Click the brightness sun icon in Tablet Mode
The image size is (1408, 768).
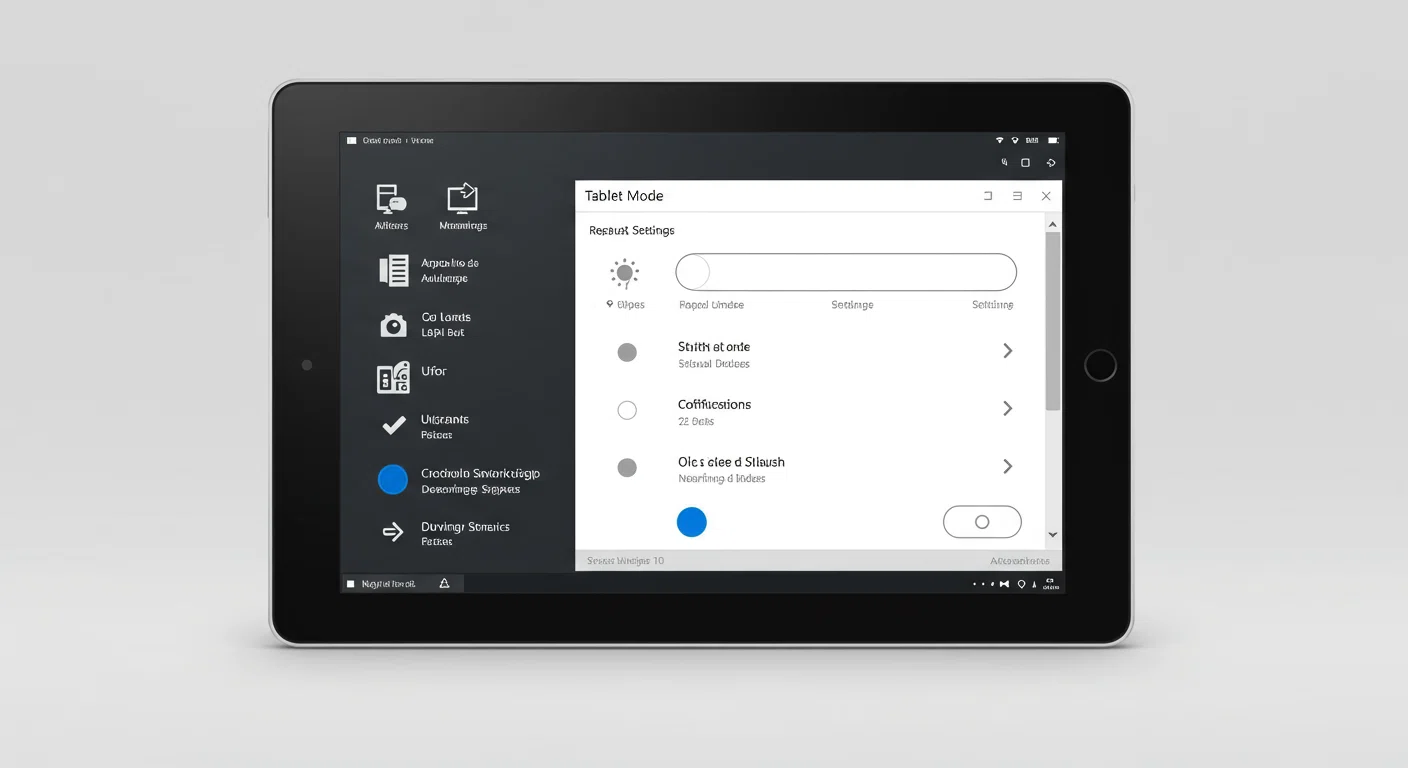tap(625, 272)
